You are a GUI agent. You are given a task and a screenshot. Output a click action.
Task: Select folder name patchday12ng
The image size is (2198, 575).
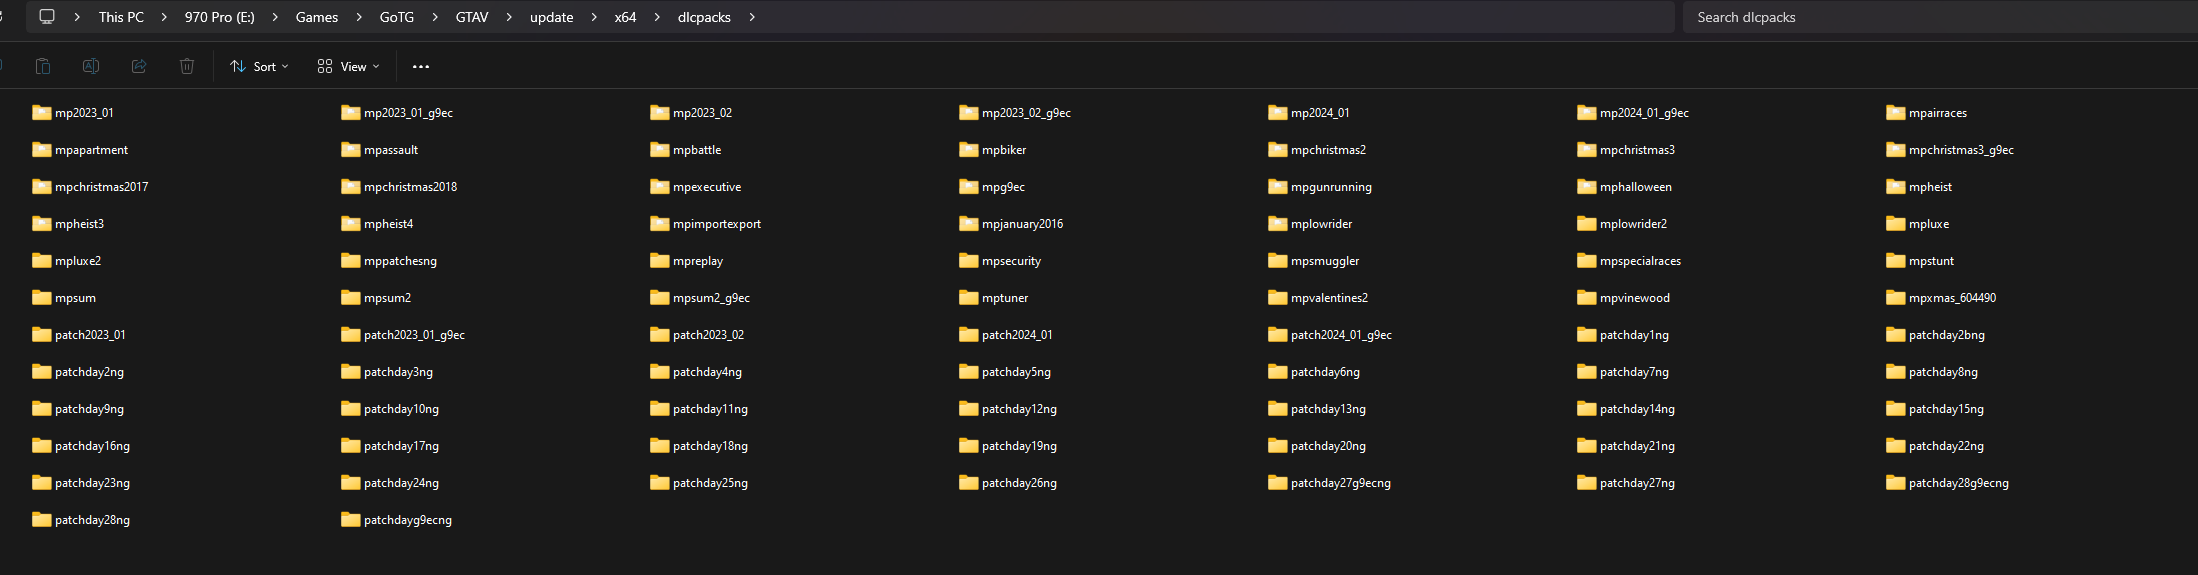pos(1019,409)
